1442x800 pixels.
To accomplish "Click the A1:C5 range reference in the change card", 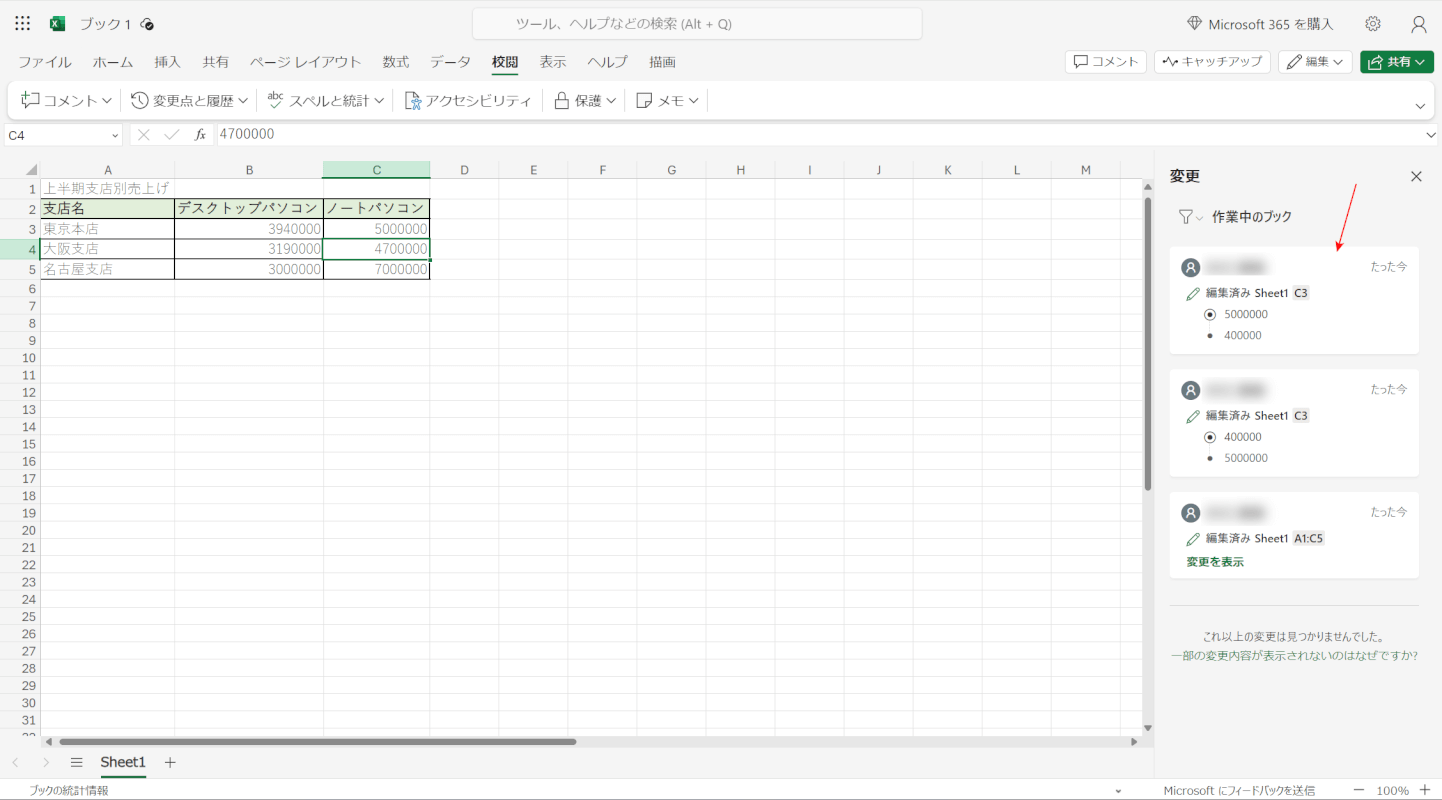I will pyautogui.click(x=1309, y=538).
